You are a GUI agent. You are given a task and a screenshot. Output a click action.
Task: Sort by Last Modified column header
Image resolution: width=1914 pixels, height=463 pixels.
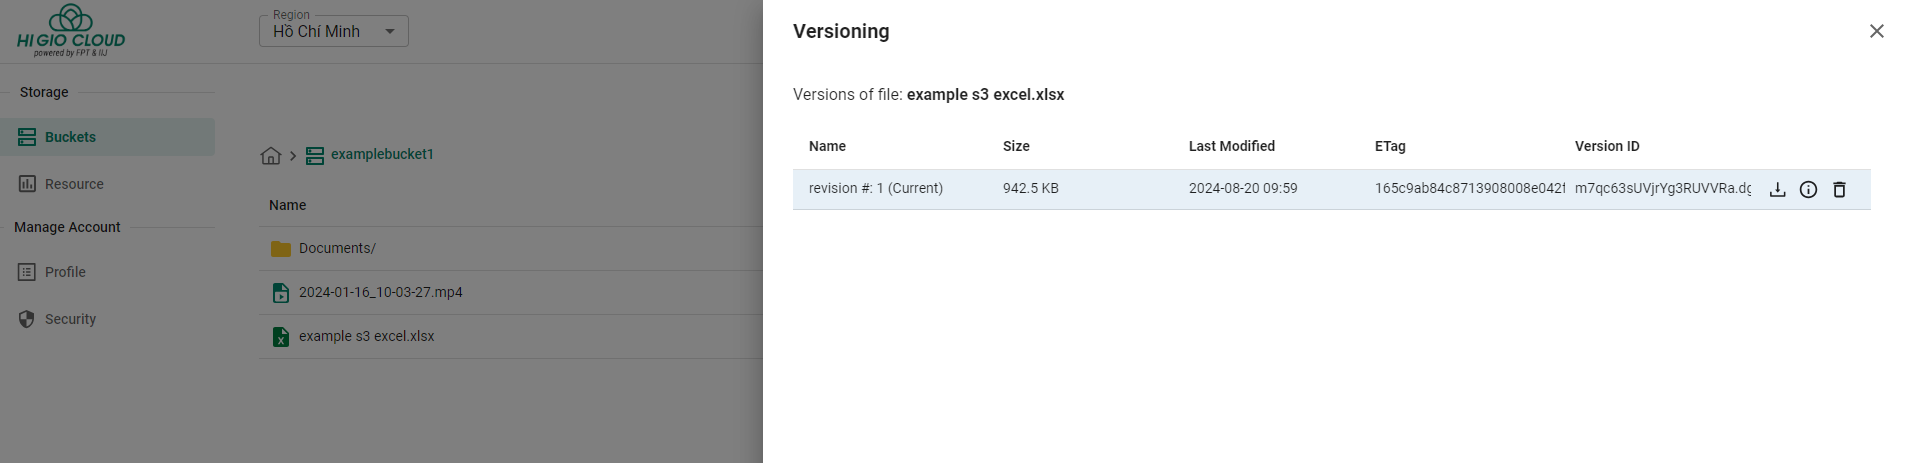1232,146
